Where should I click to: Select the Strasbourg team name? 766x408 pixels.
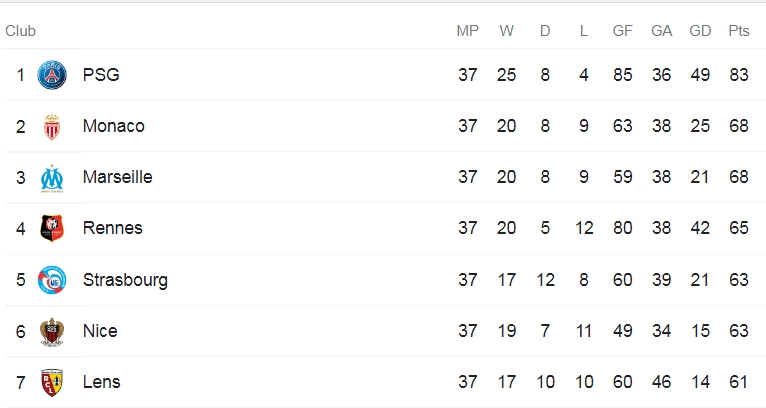click(126, 280)
